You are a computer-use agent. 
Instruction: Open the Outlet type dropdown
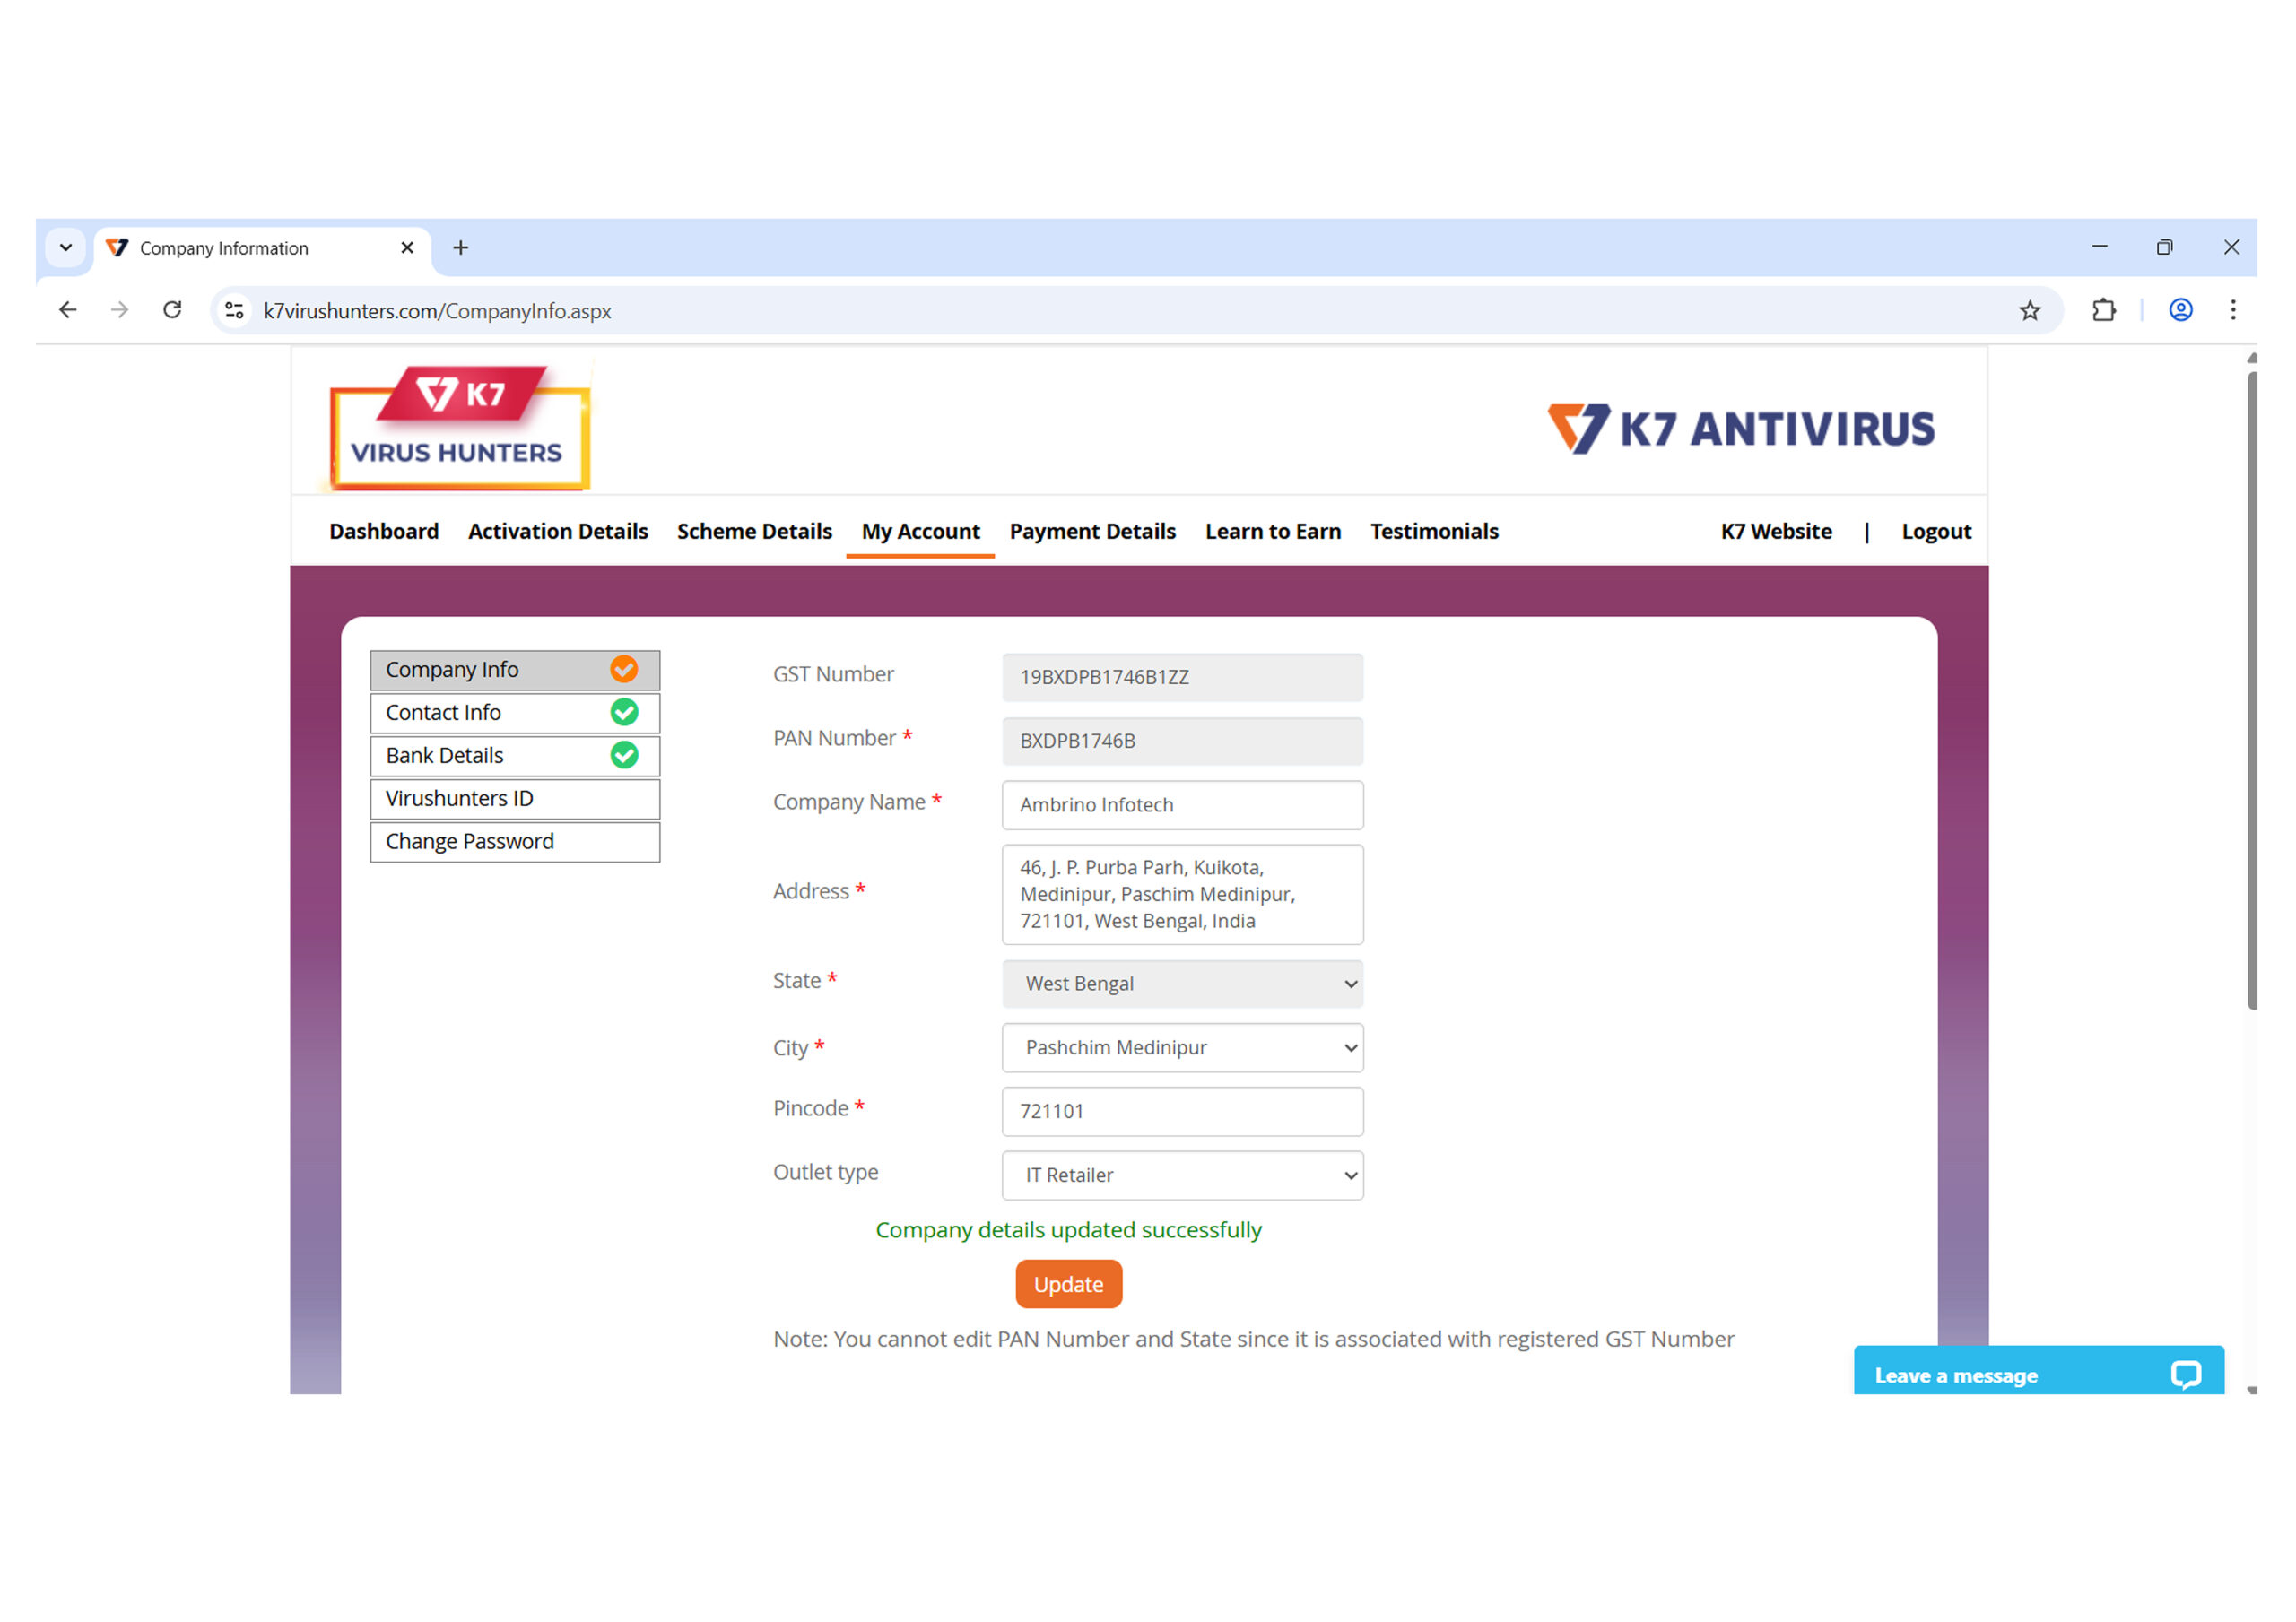click(x=1182, y=1176)
